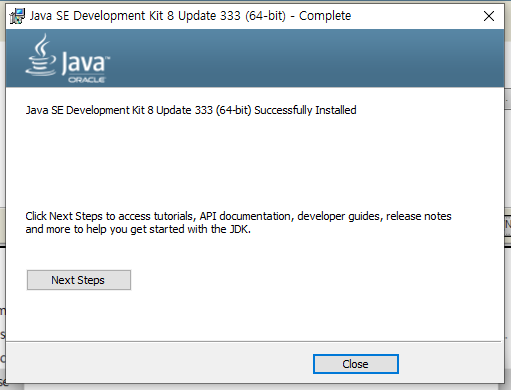The height and width of the screenshot is (390, 511).
Task: Click the installer icon in title bar
Action: coord(17,16)
